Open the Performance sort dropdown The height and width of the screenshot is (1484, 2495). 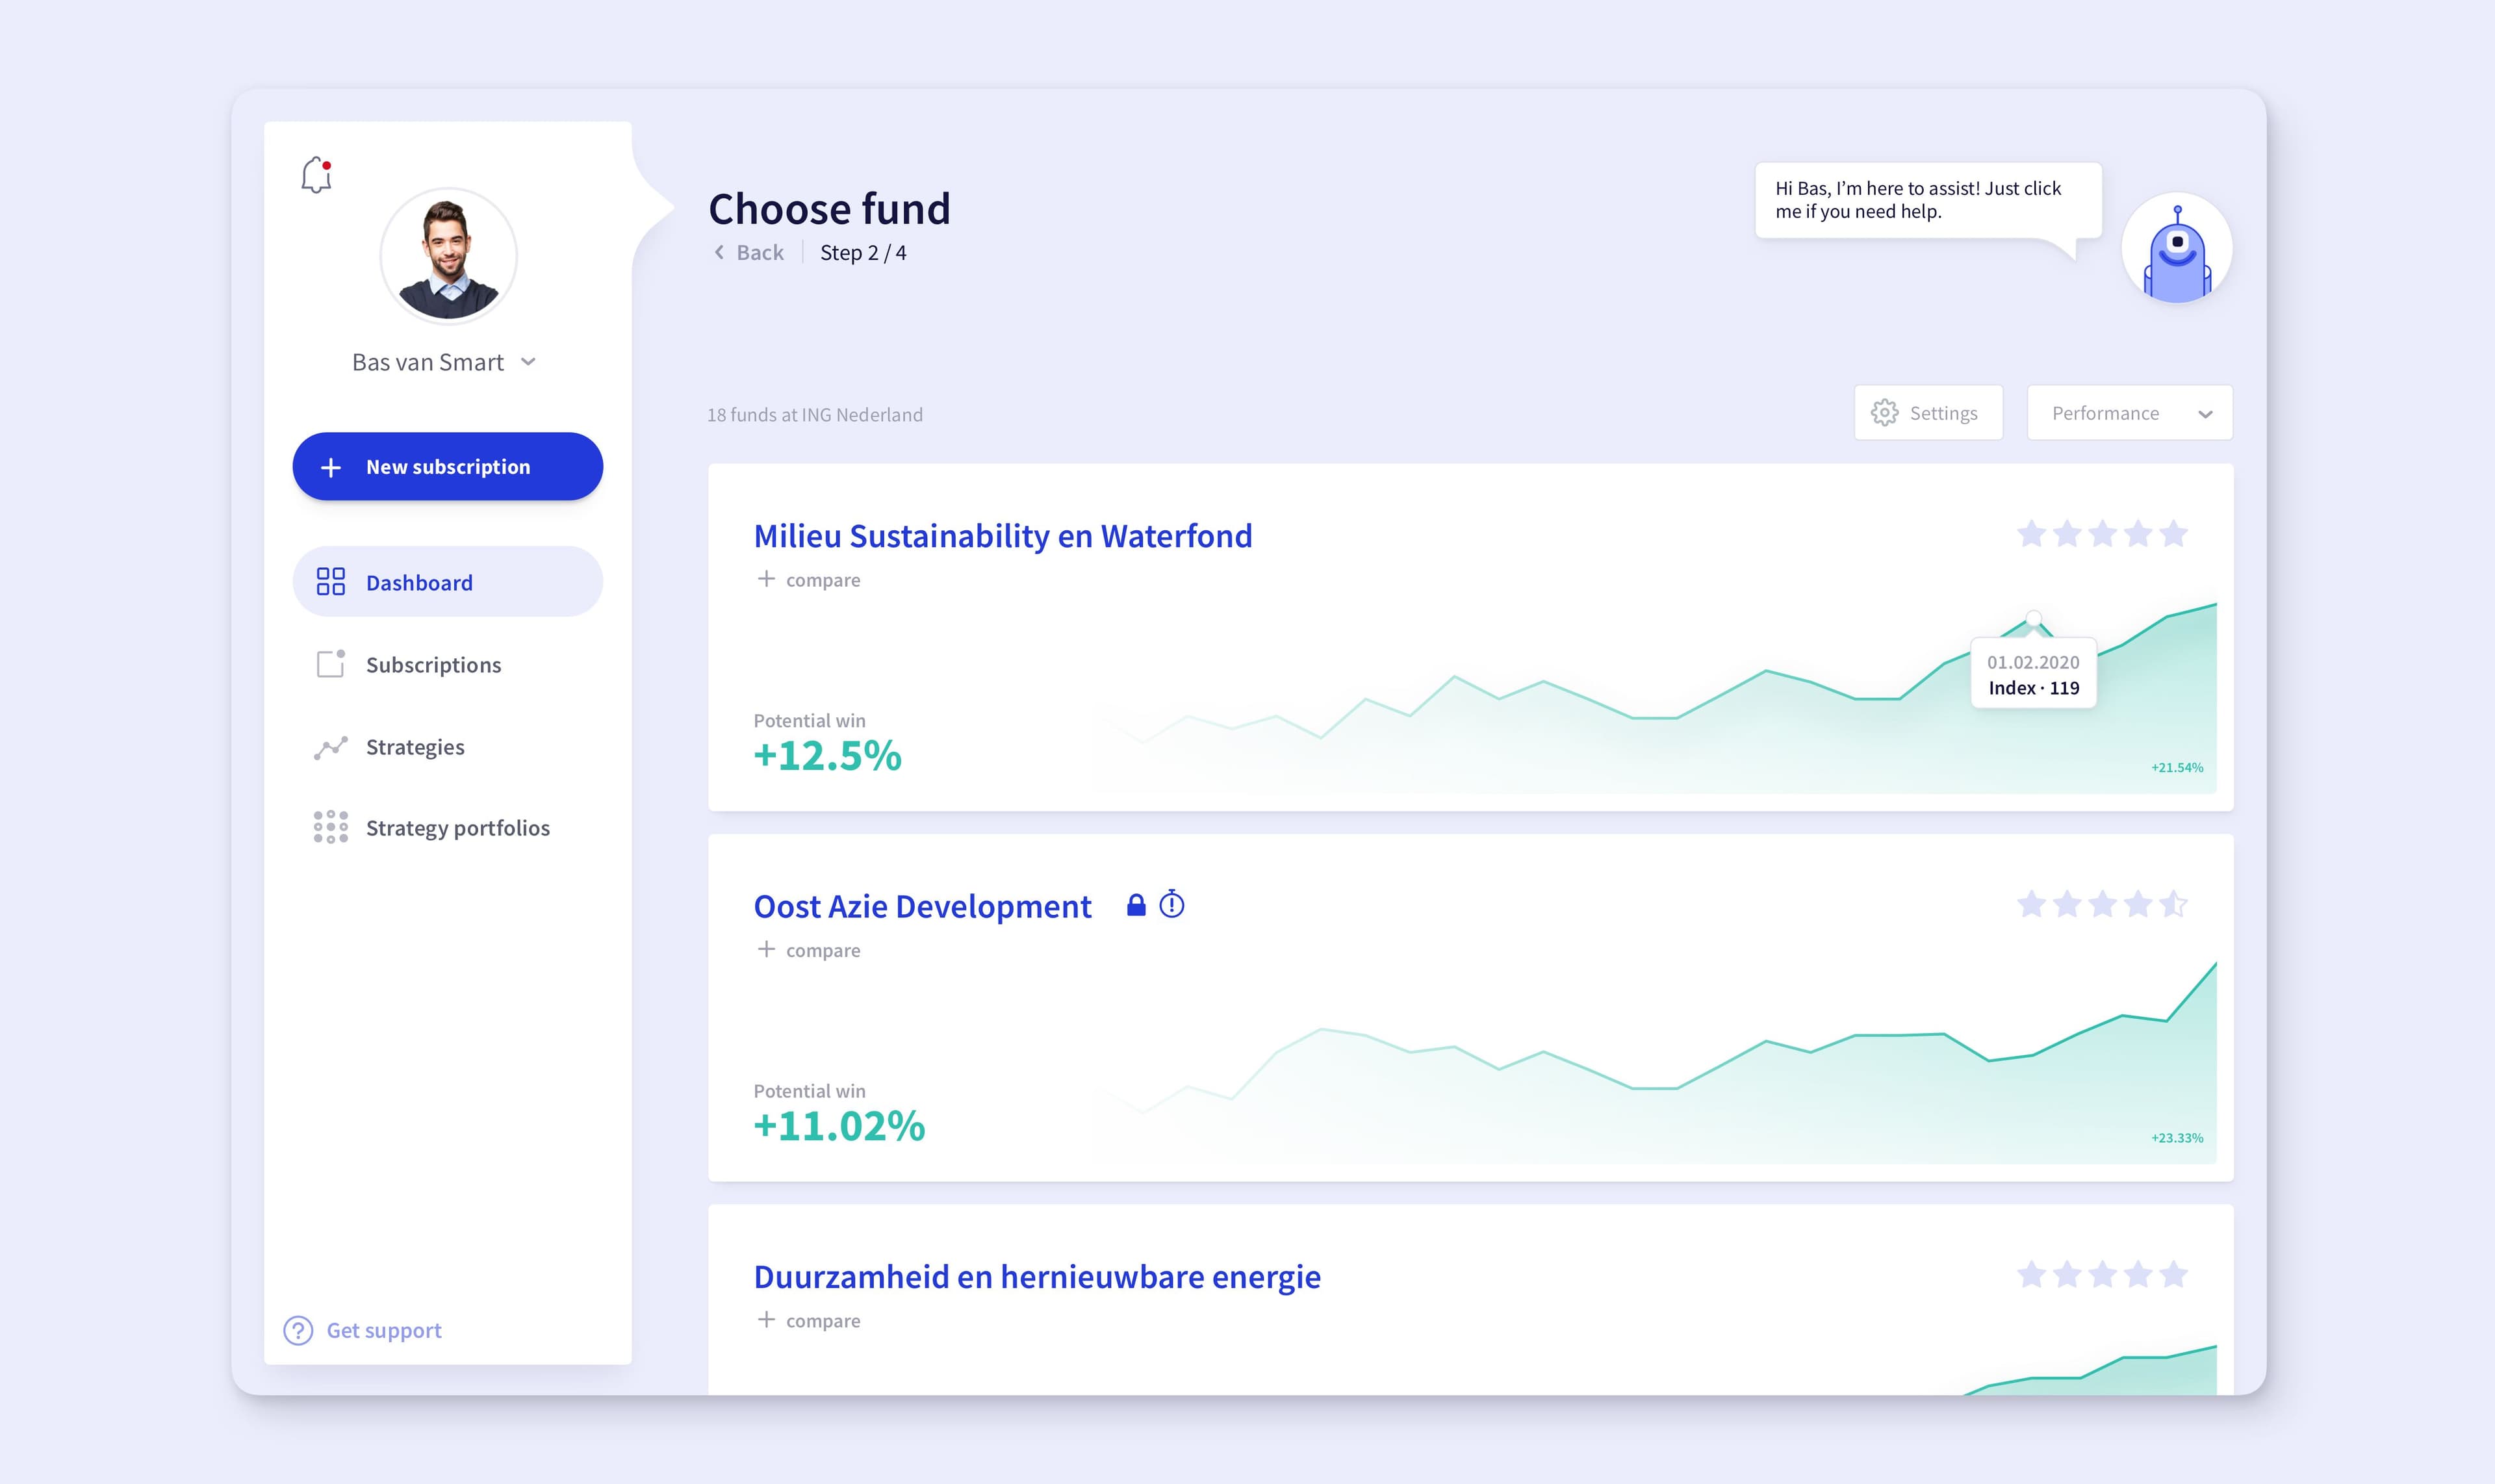pyautogui.click(x=2129, y=413)
